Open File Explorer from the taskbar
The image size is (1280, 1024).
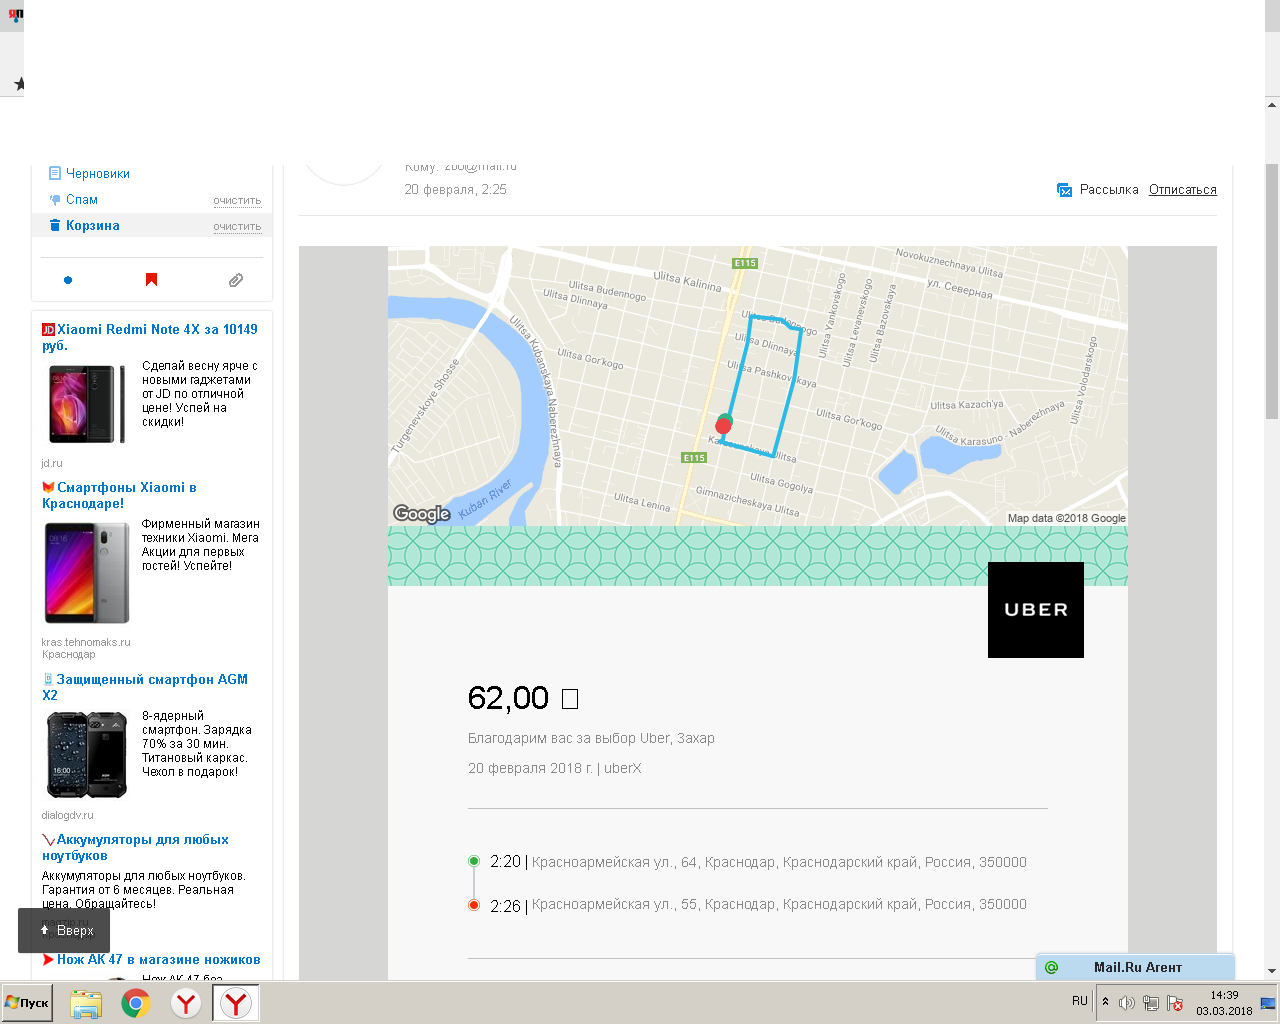tap(86, 1003)
